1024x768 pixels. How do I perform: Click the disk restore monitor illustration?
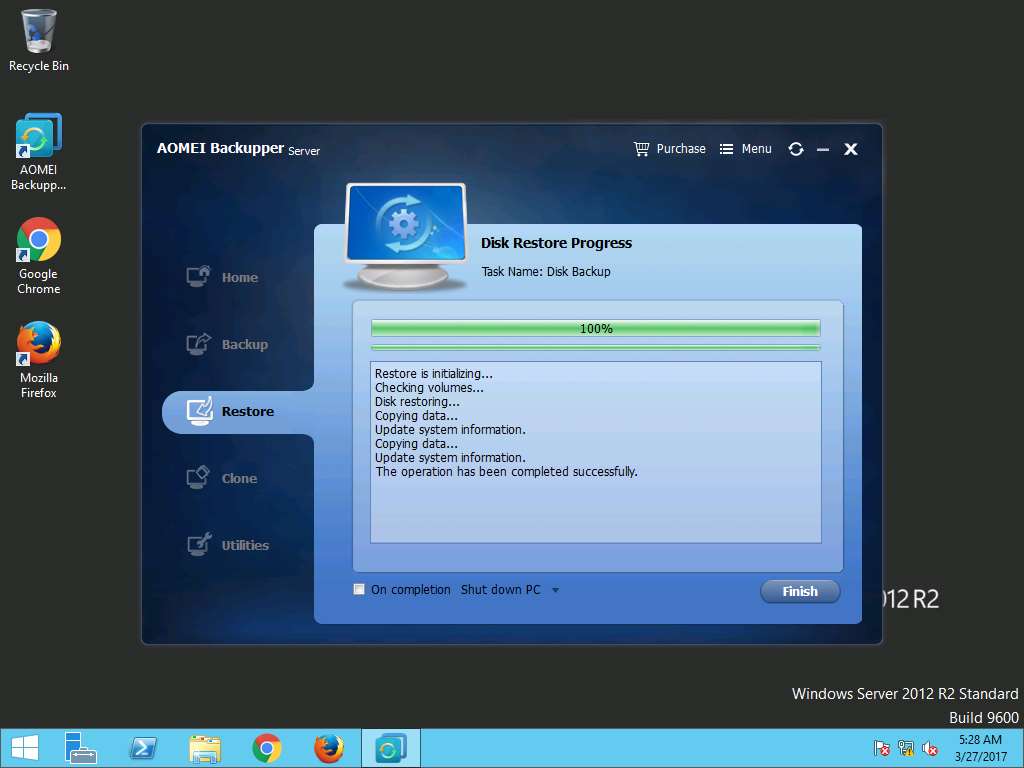405,236
